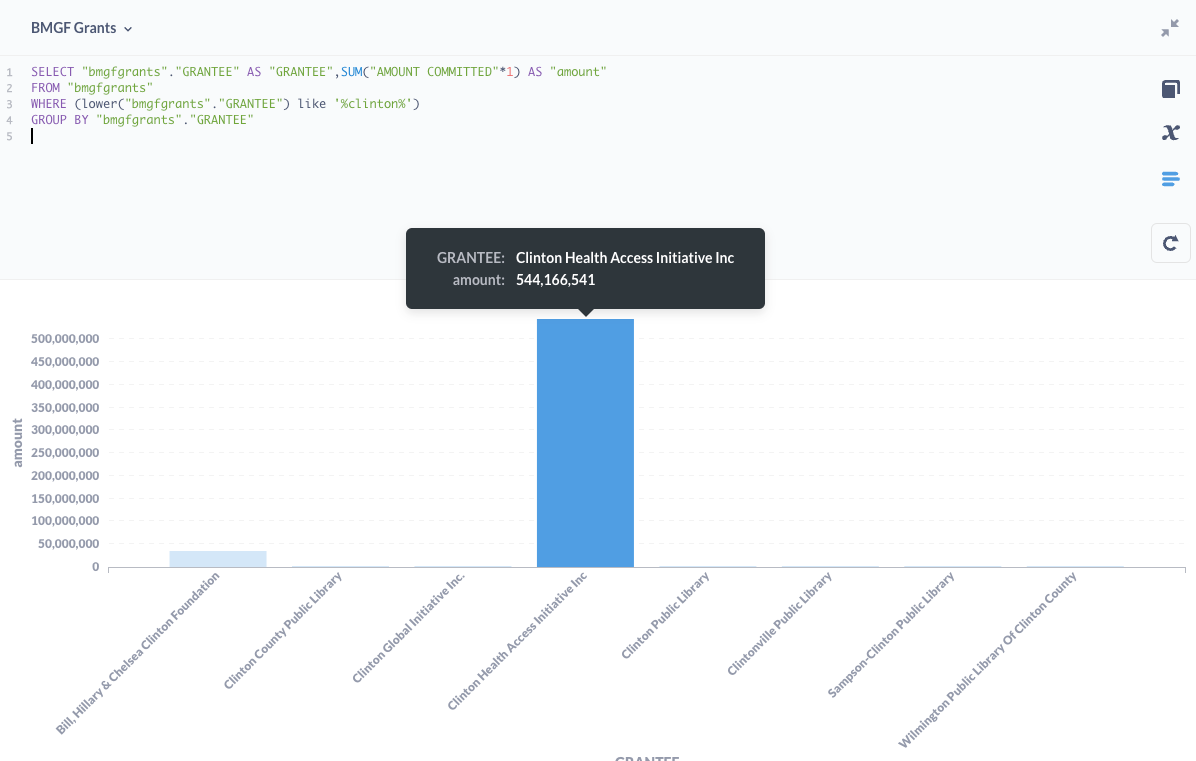Click the Clinton Global Initiative Inc. axis label

pyautogui.click(x=409, y=628)
